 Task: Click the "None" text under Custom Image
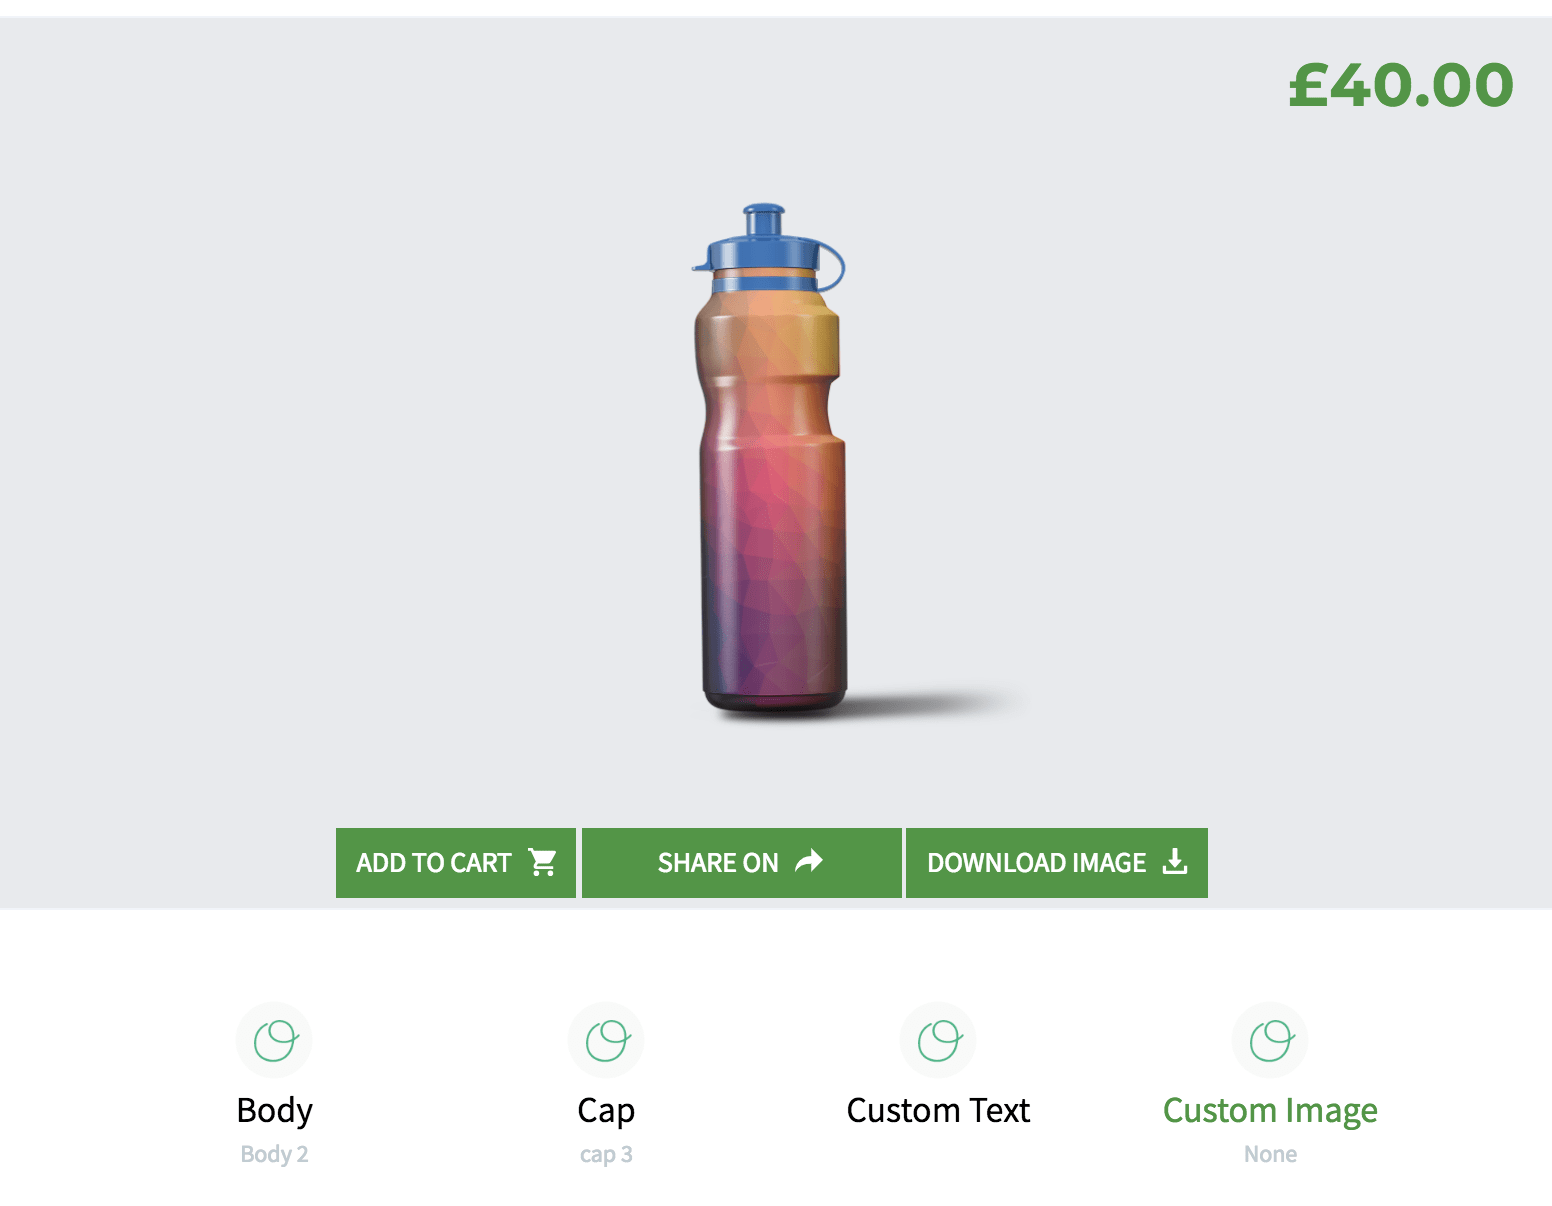tap(1270, 1154)
